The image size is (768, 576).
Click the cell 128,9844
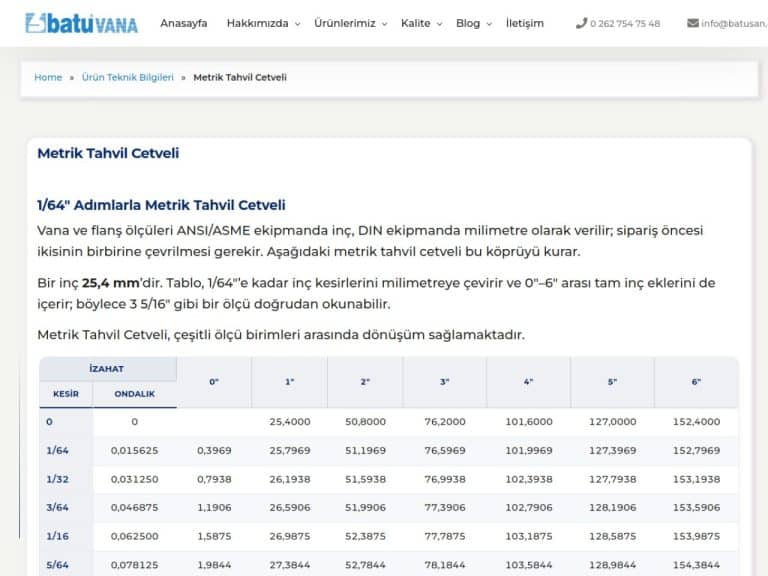click(x=613, y=565)
